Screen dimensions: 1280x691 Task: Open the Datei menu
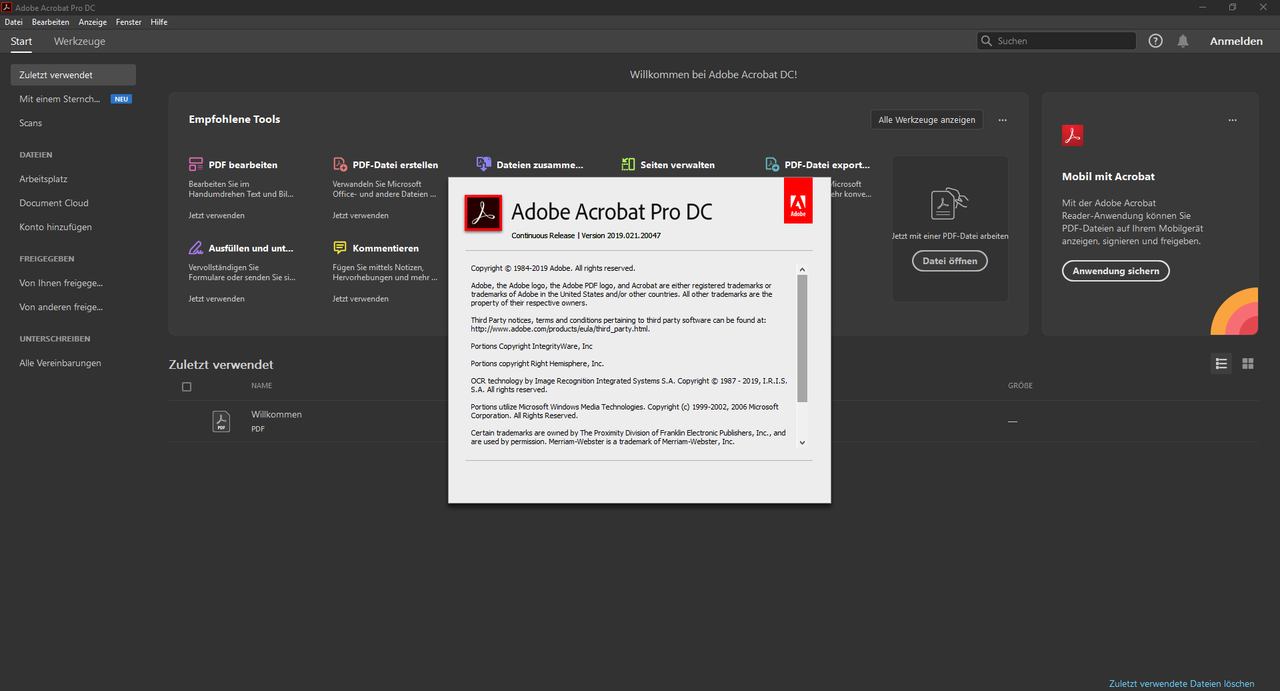13,22
